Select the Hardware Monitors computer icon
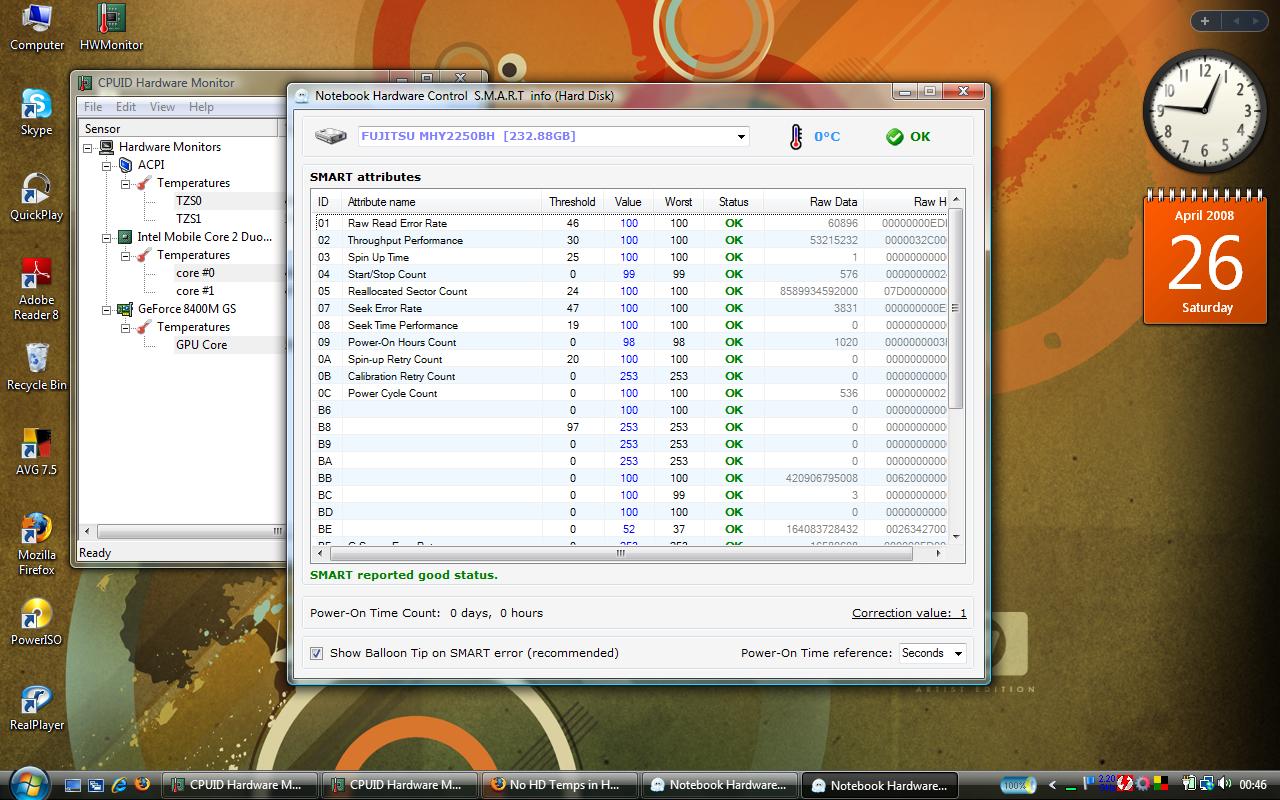Viewport: 1280px width, 800px height. [108, 147]
